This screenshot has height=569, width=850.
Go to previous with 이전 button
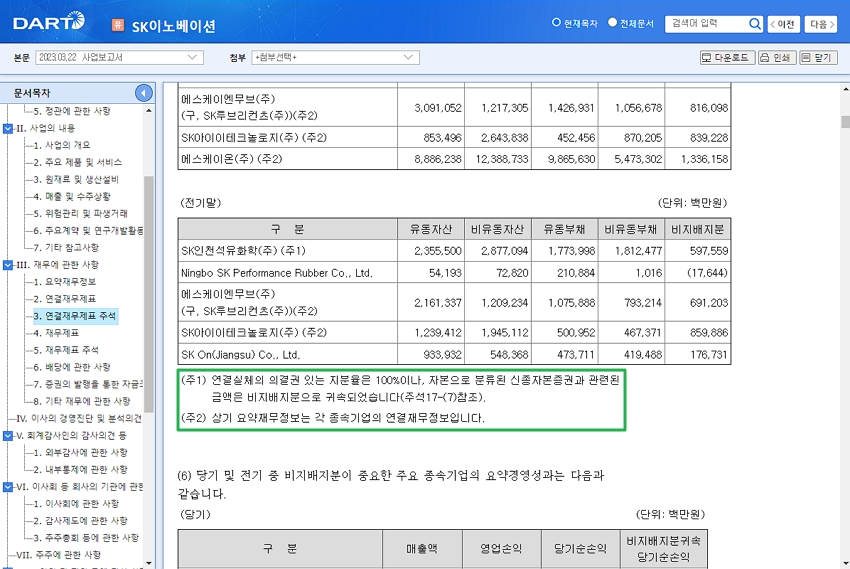coord(783,24)
